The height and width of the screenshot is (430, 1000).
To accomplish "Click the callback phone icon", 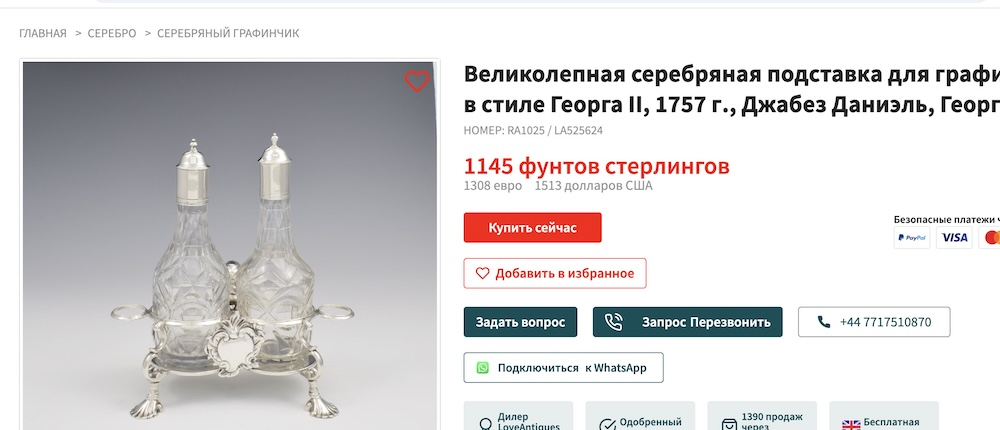I will tap(613, 322).
